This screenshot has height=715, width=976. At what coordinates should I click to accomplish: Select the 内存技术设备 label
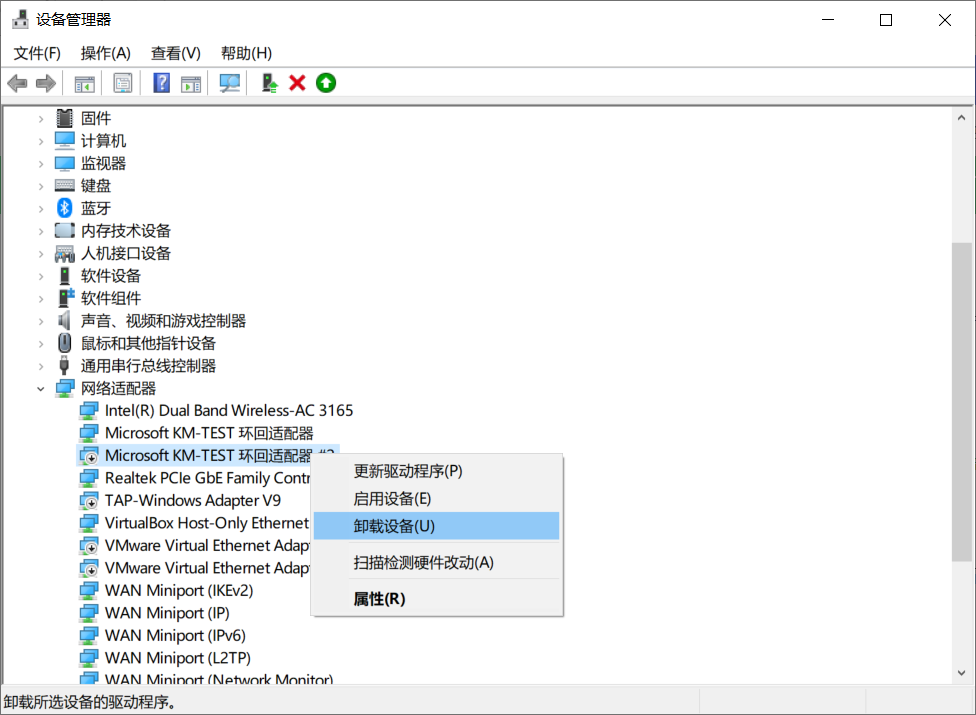[x=126, y=231]
